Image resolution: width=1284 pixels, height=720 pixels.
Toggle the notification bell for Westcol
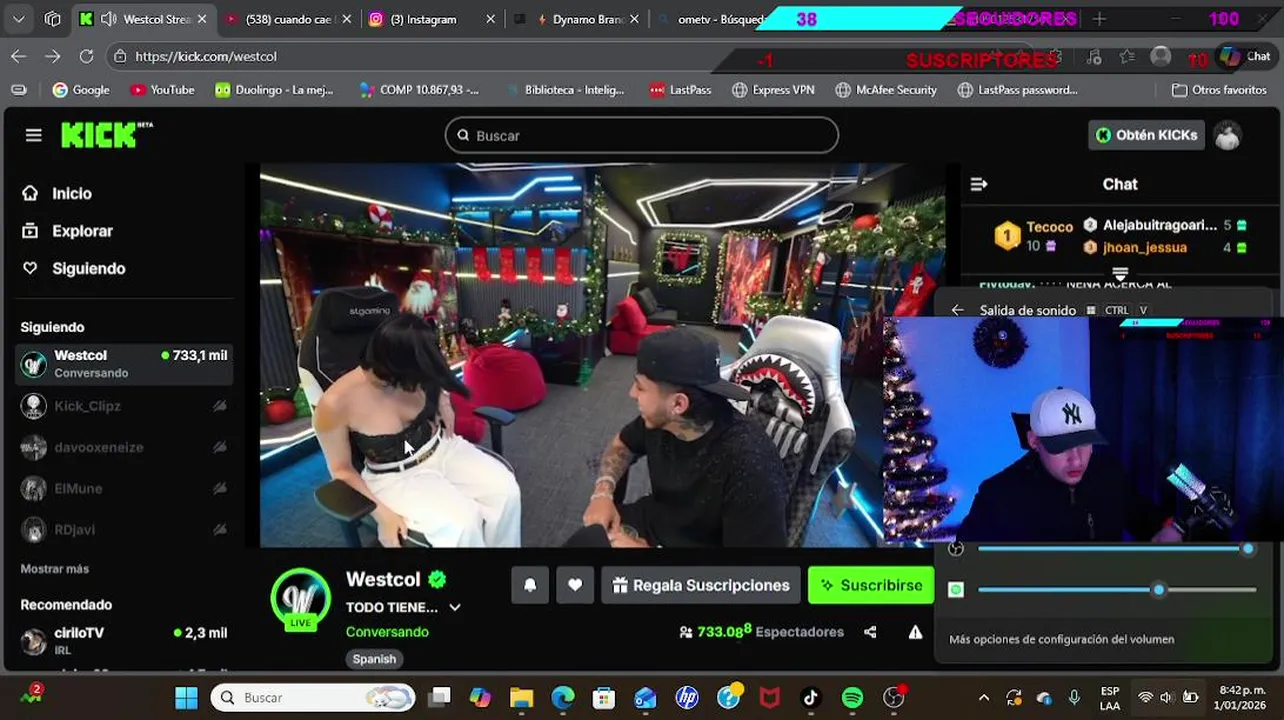[x=530, y=585]
